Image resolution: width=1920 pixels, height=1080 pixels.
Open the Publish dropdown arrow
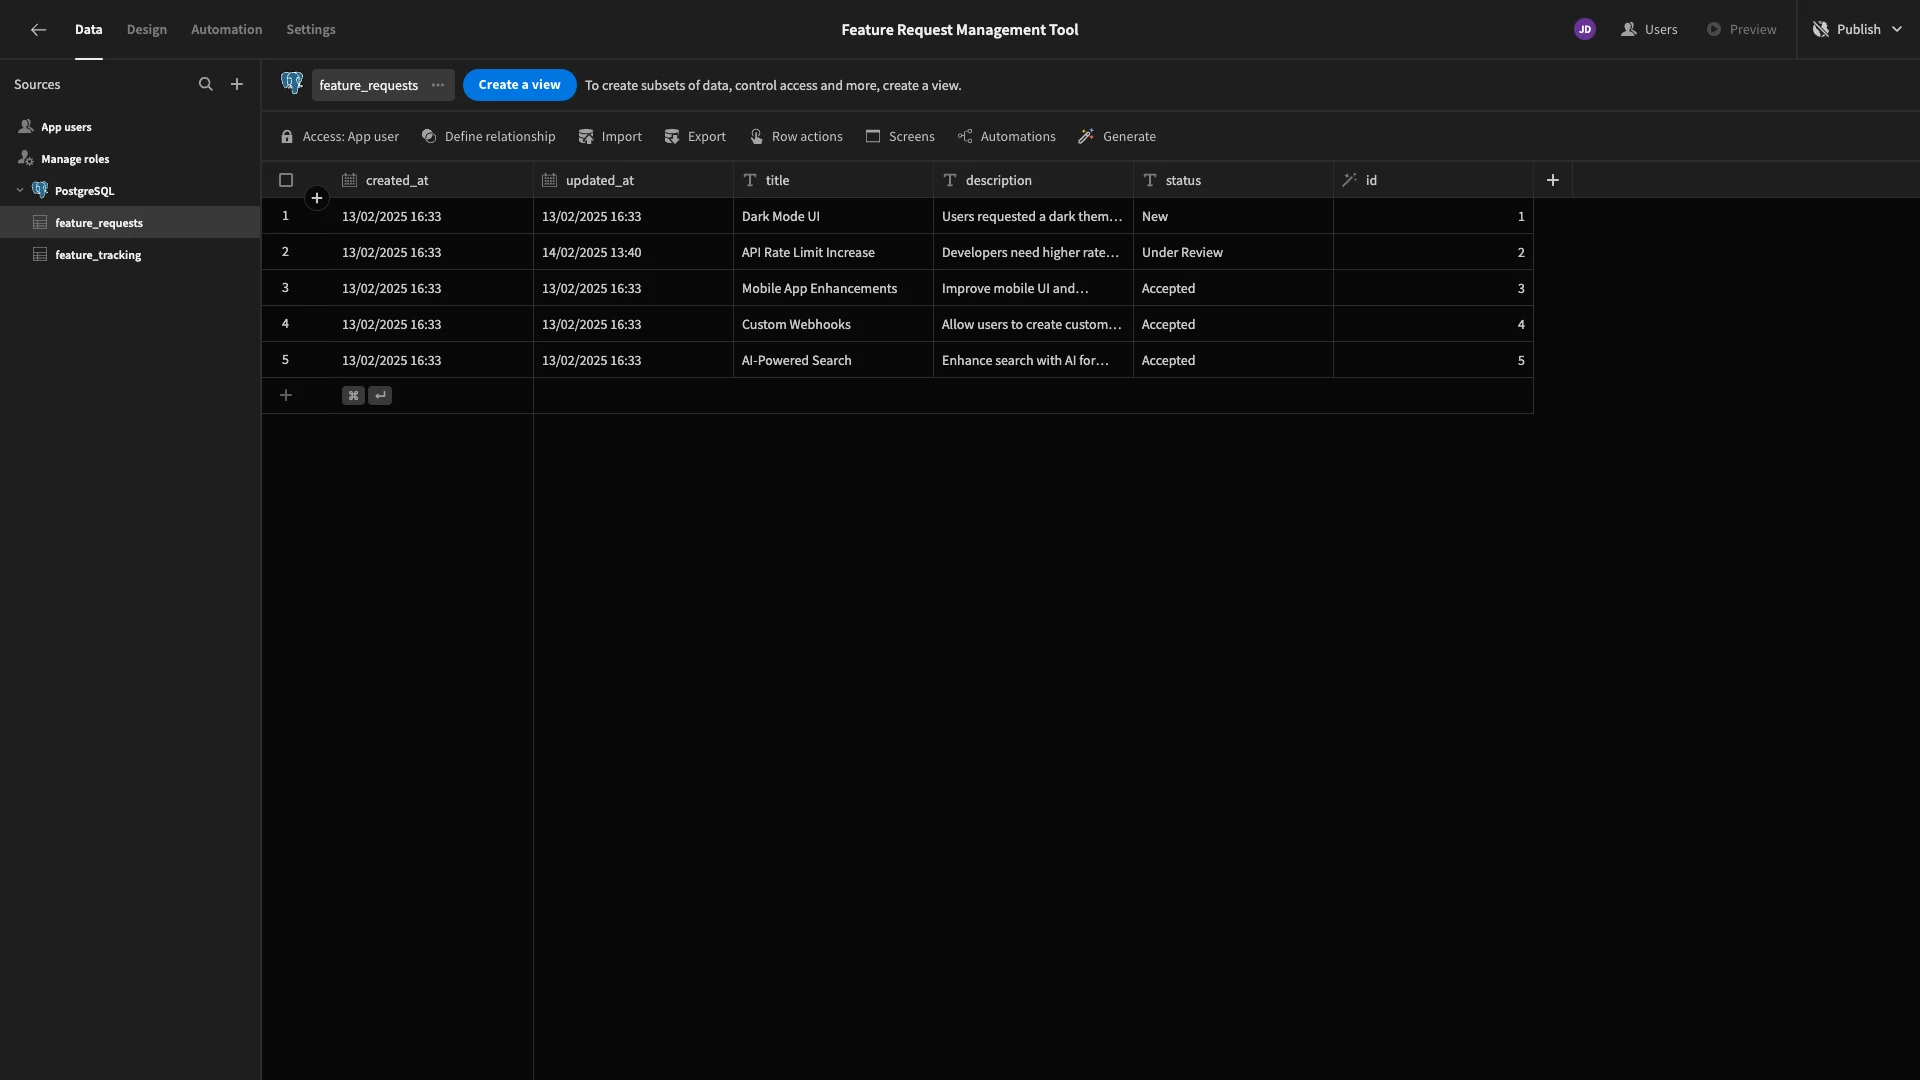coord(1897,30)
